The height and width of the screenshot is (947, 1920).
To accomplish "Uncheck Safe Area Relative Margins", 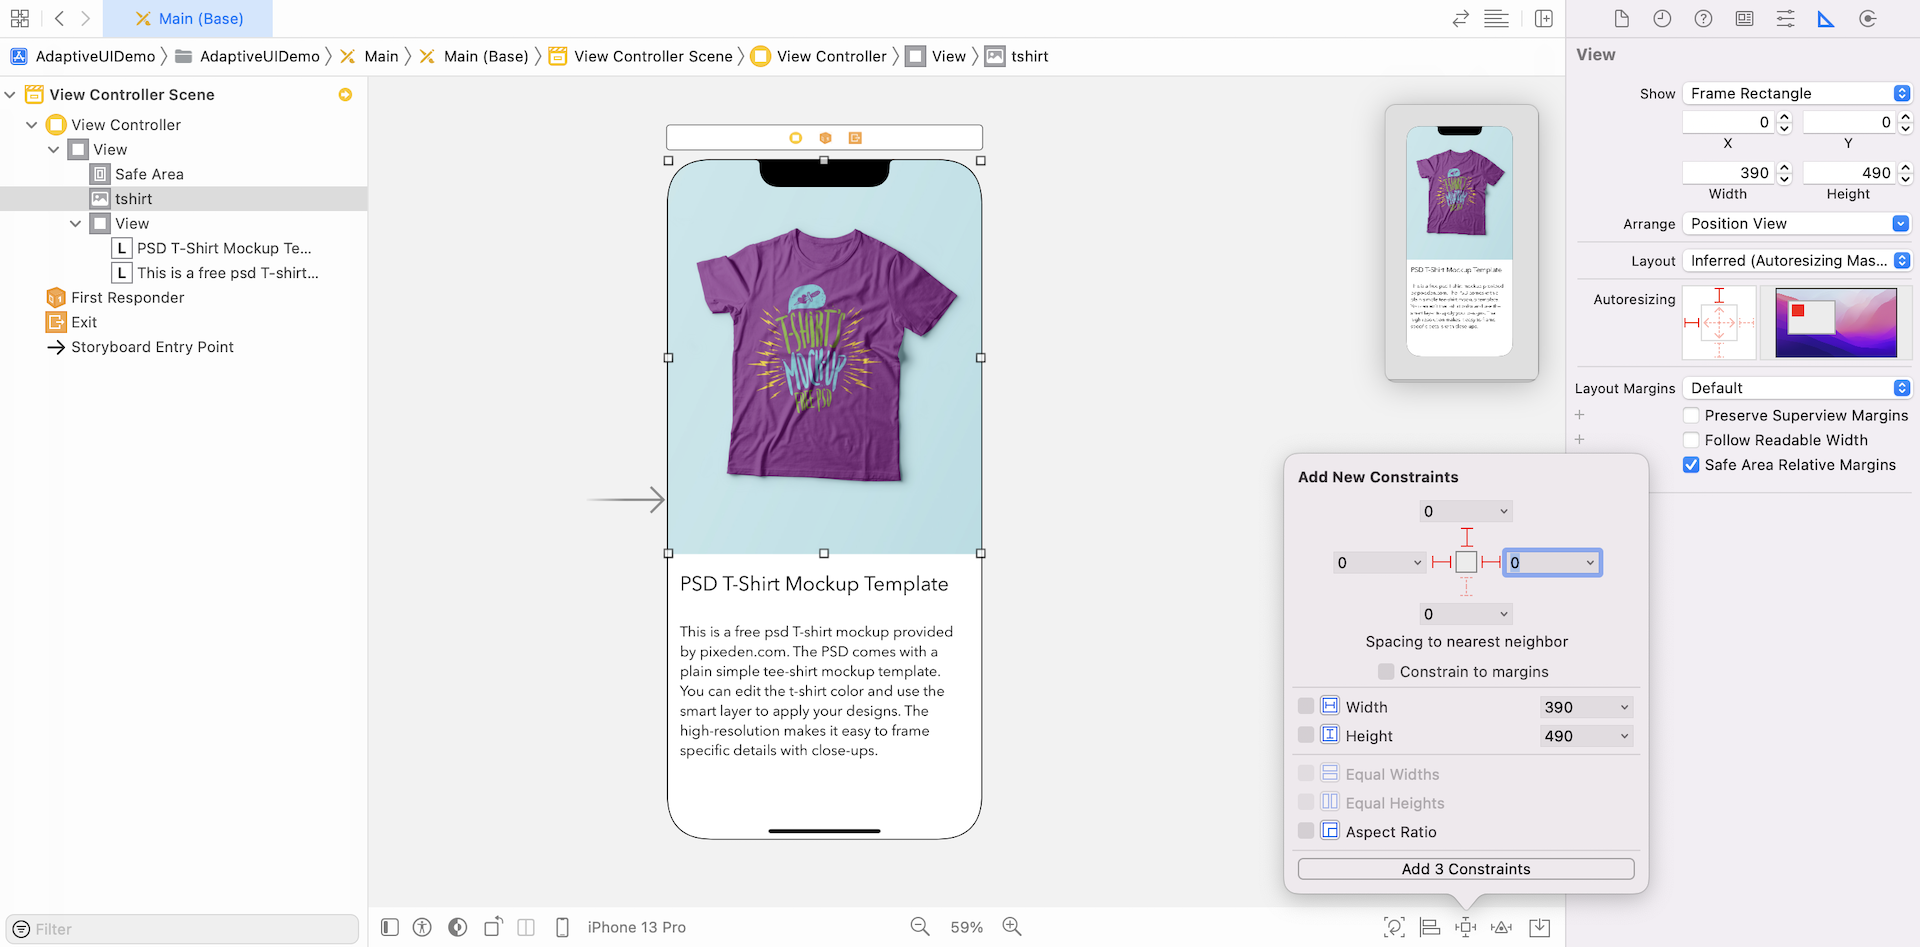I will pos(1691,465).
